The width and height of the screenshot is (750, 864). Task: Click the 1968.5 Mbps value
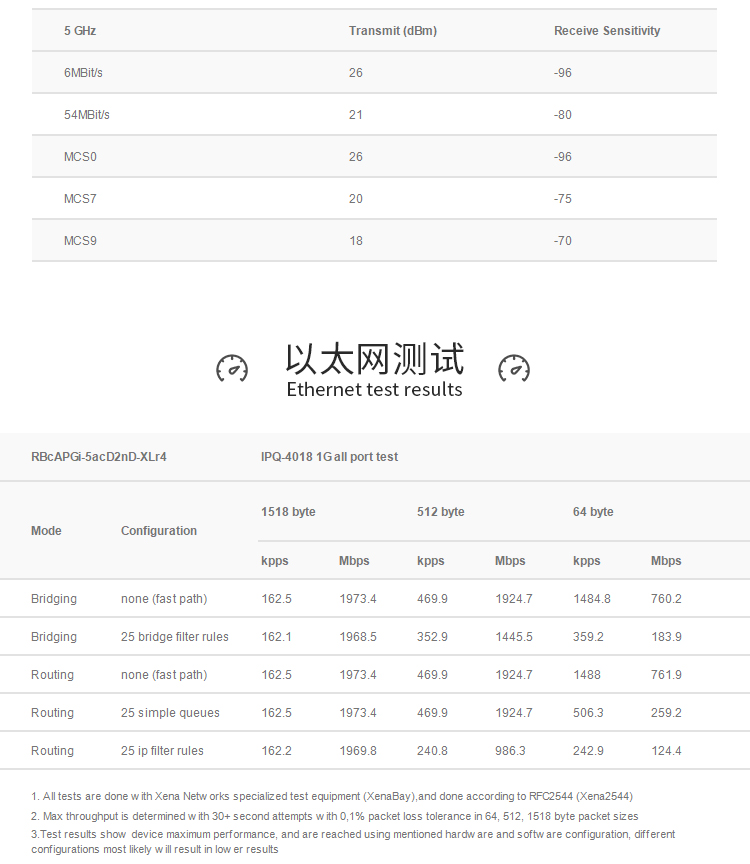click(x=358, y=637)
